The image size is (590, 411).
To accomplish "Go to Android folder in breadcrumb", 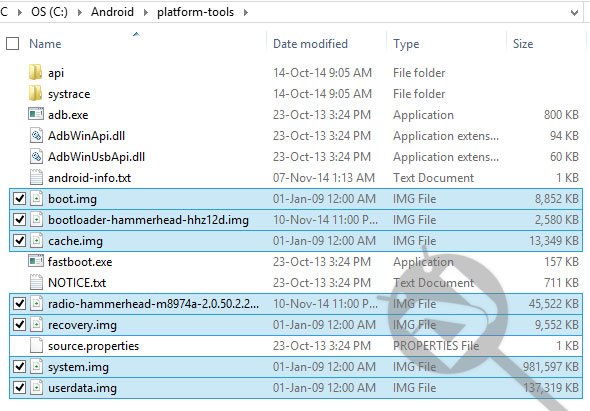I will (x=112, y=12).
